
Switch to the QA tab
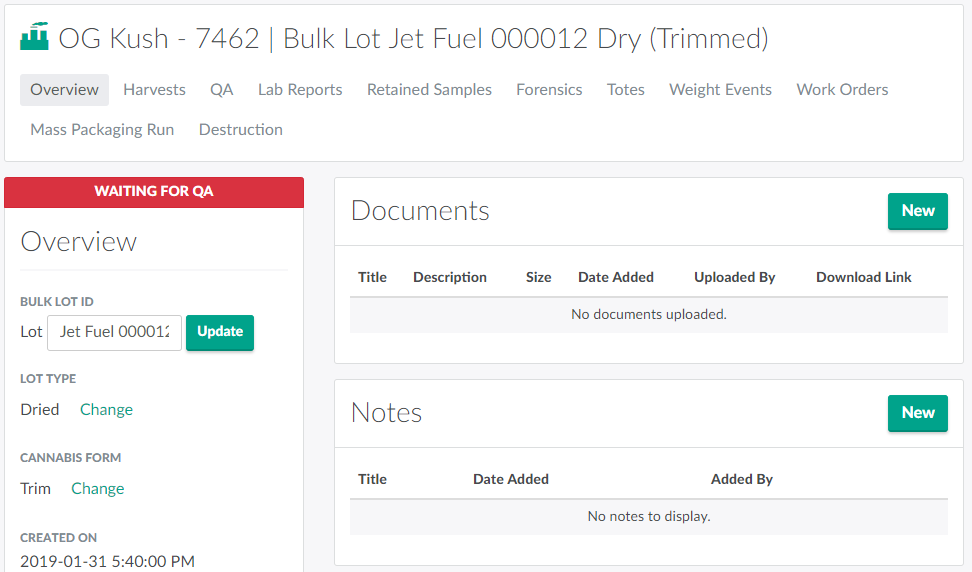[x=221, y=90]
